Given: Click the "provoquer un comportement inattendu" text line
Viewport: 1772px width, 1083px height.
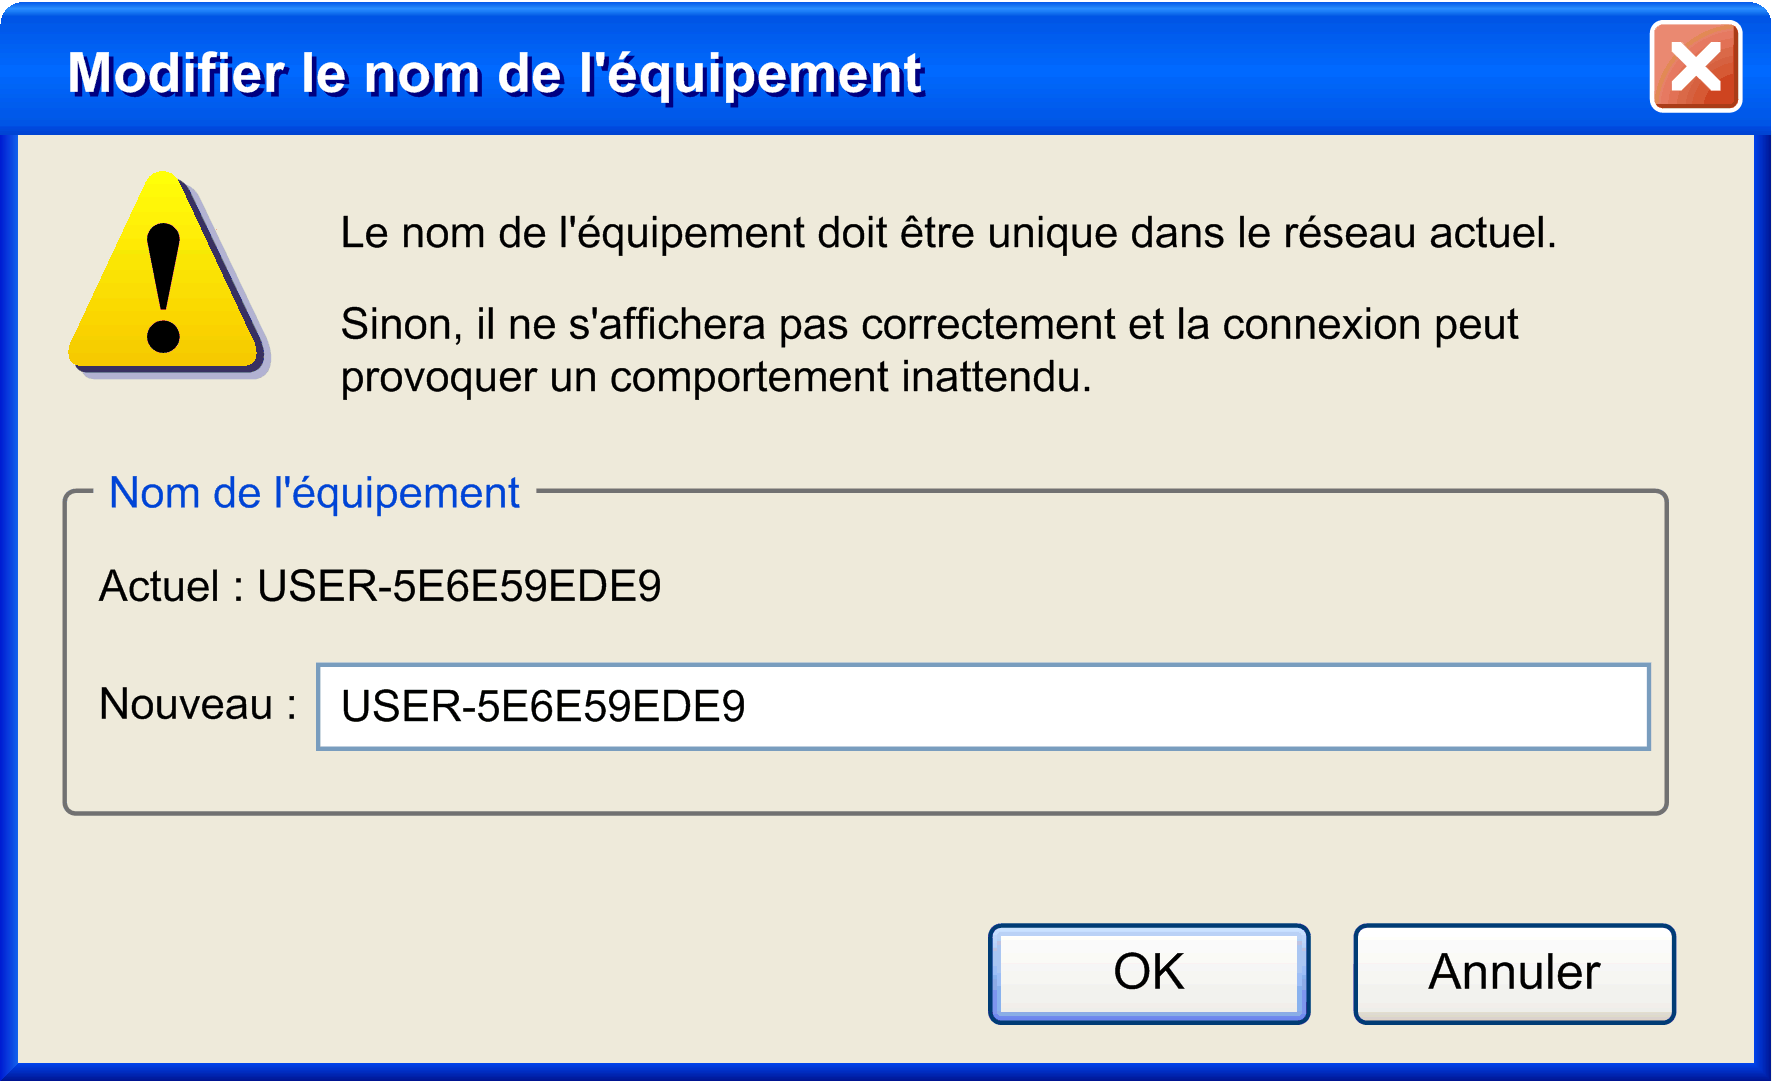Looking at the screenshot, I should 715,378.
